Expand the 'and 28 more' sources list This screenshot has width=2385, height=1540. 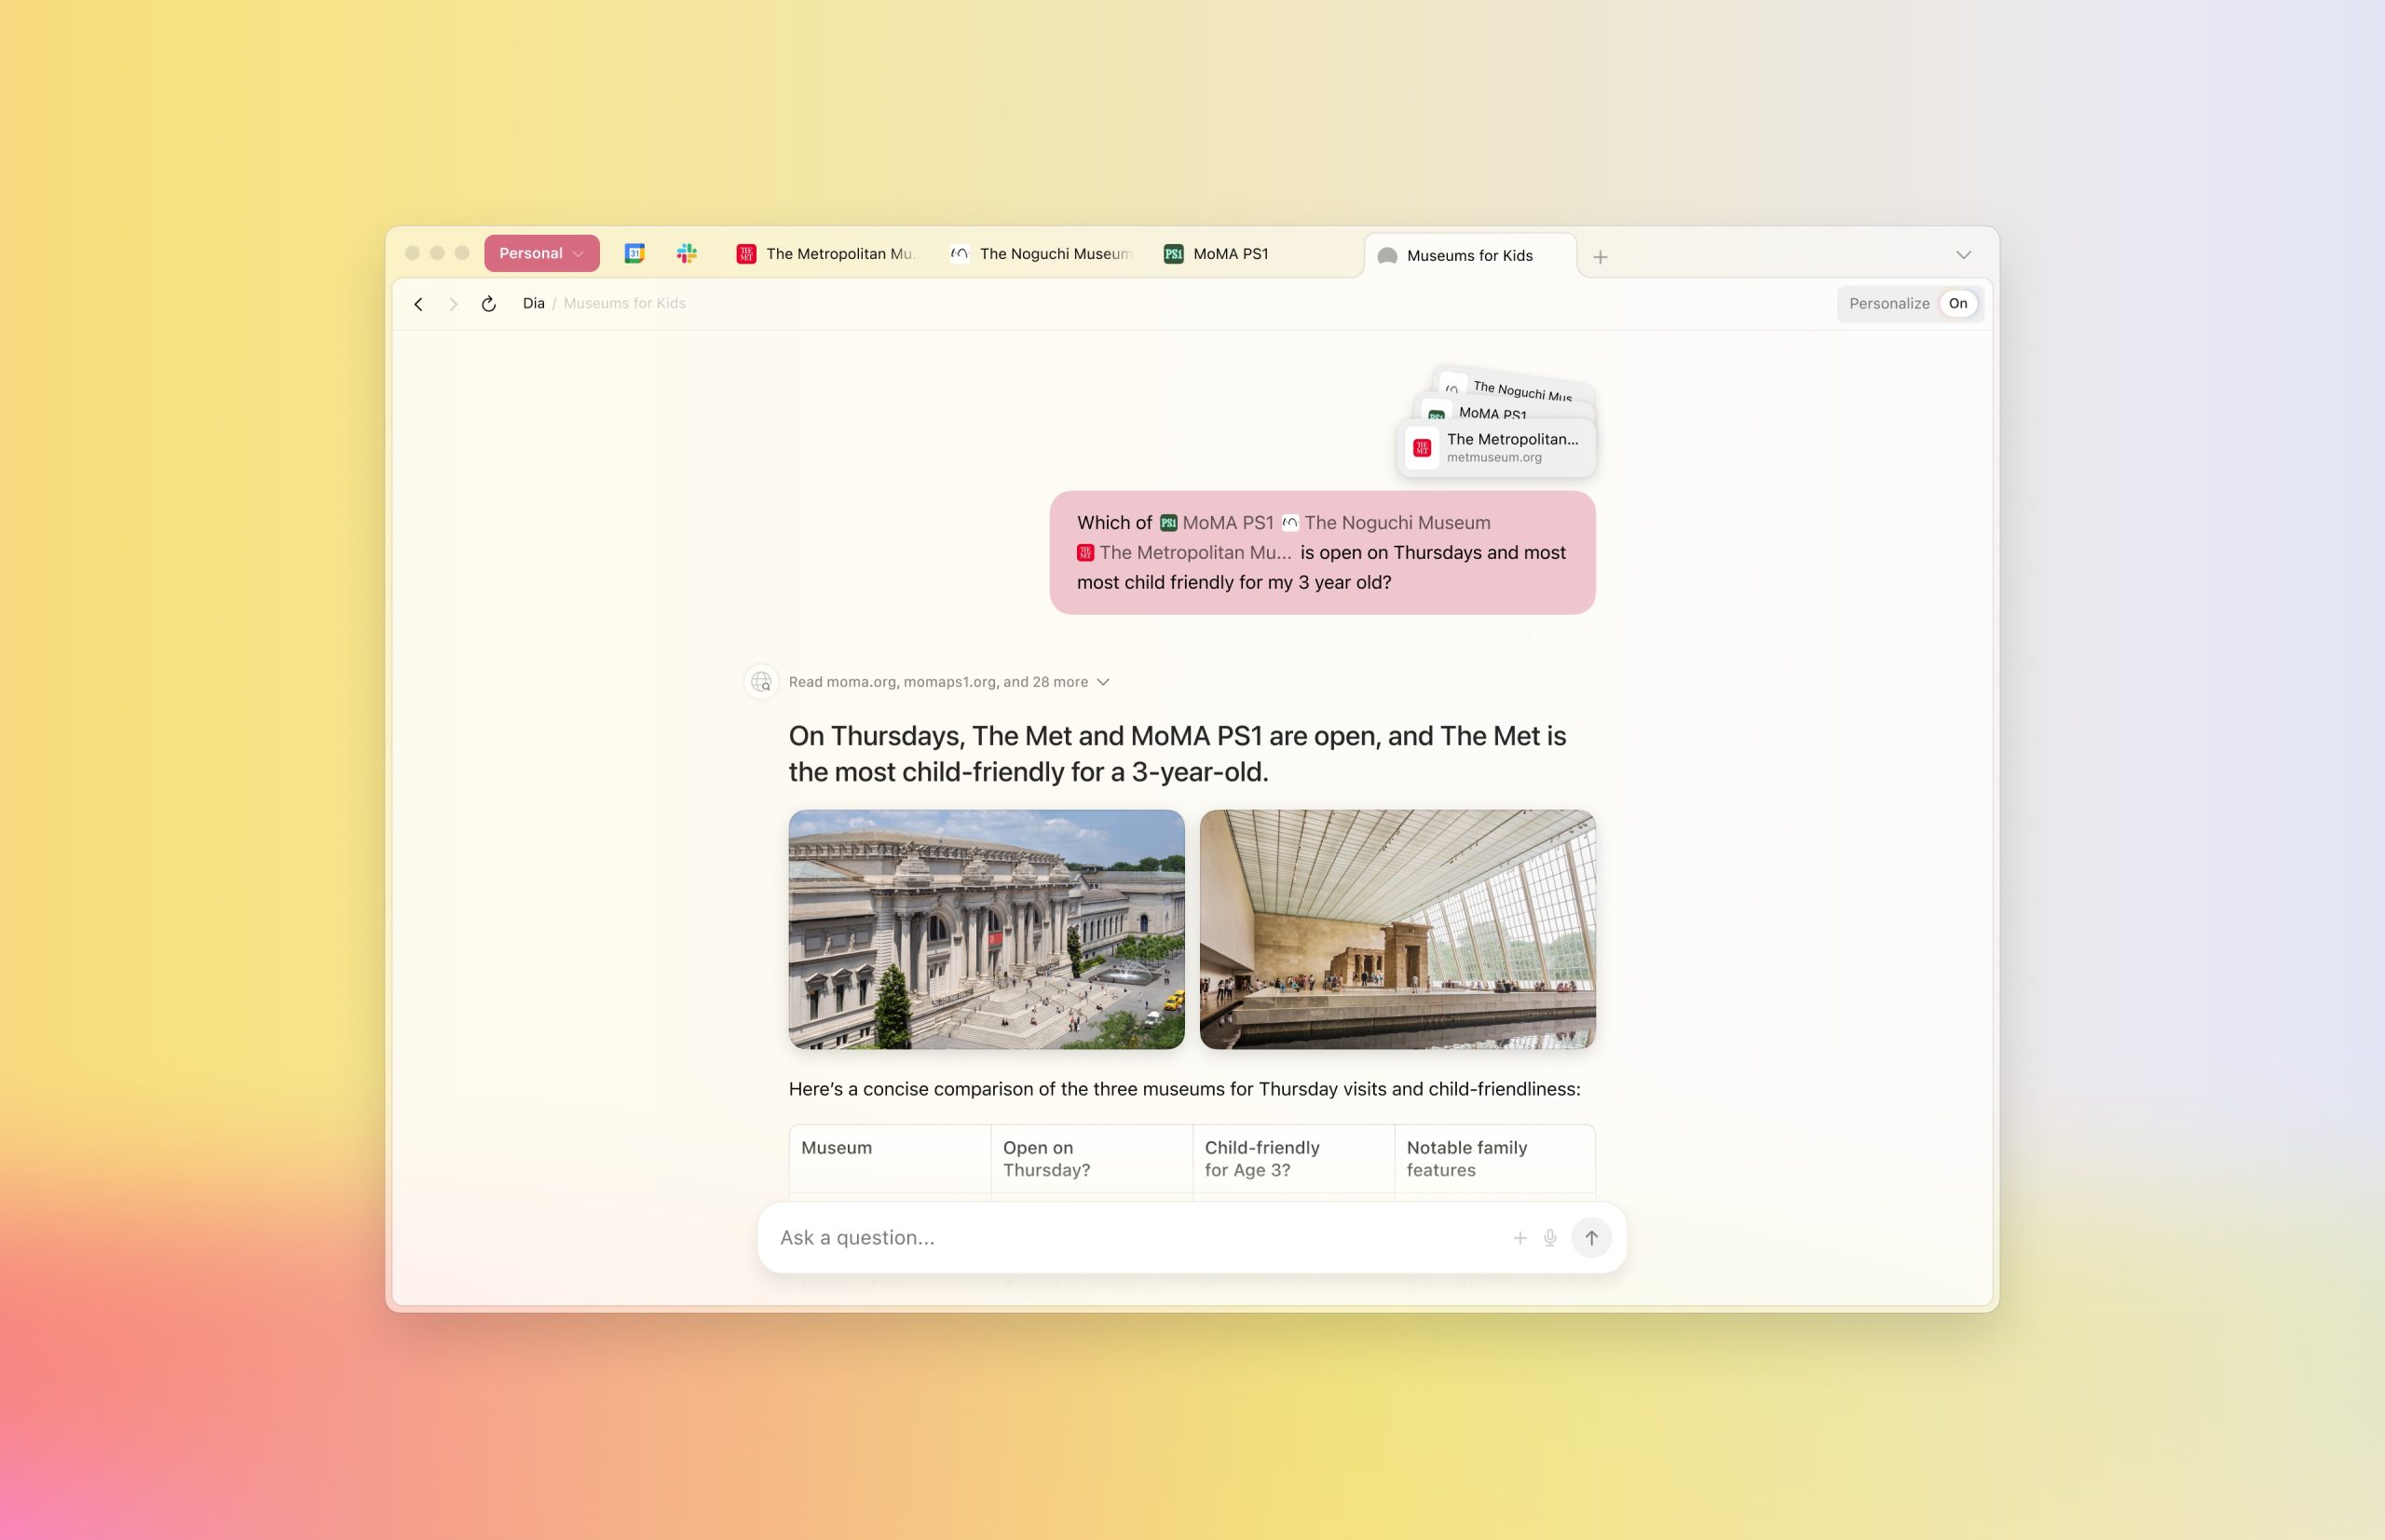coord(1103,681)
